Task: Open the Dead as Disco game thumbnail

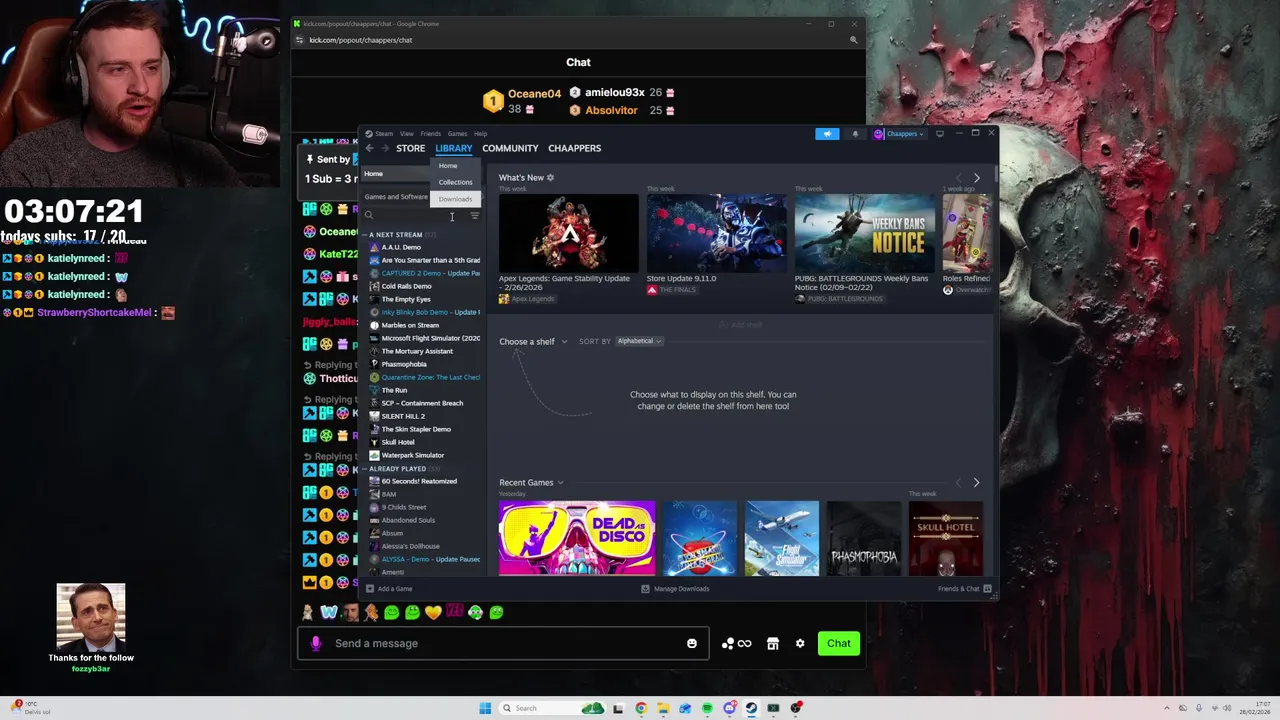Action: coord(577,538)
